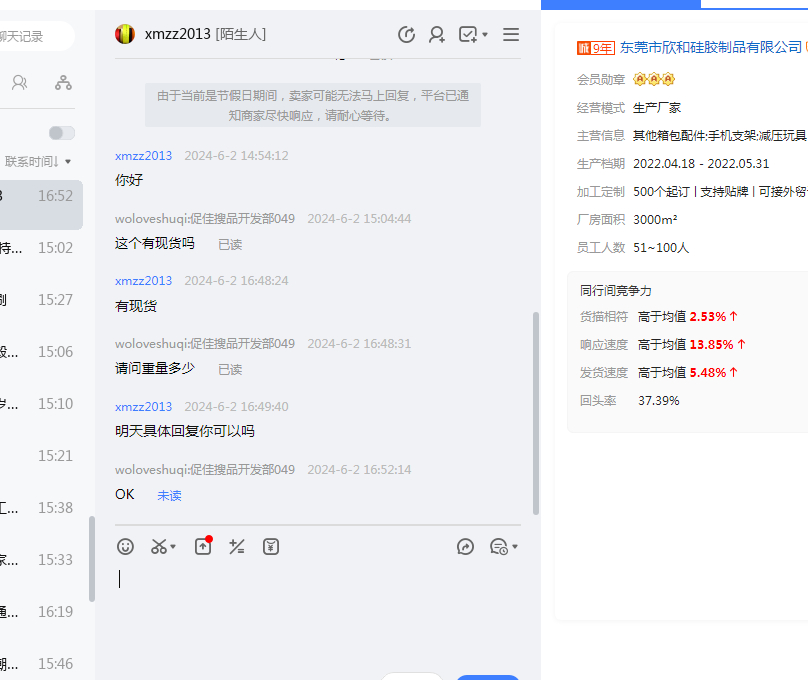Expand the 联系时间 sort dropdown
This screenshot has width=808, height=680.
[x=68, y=161]
